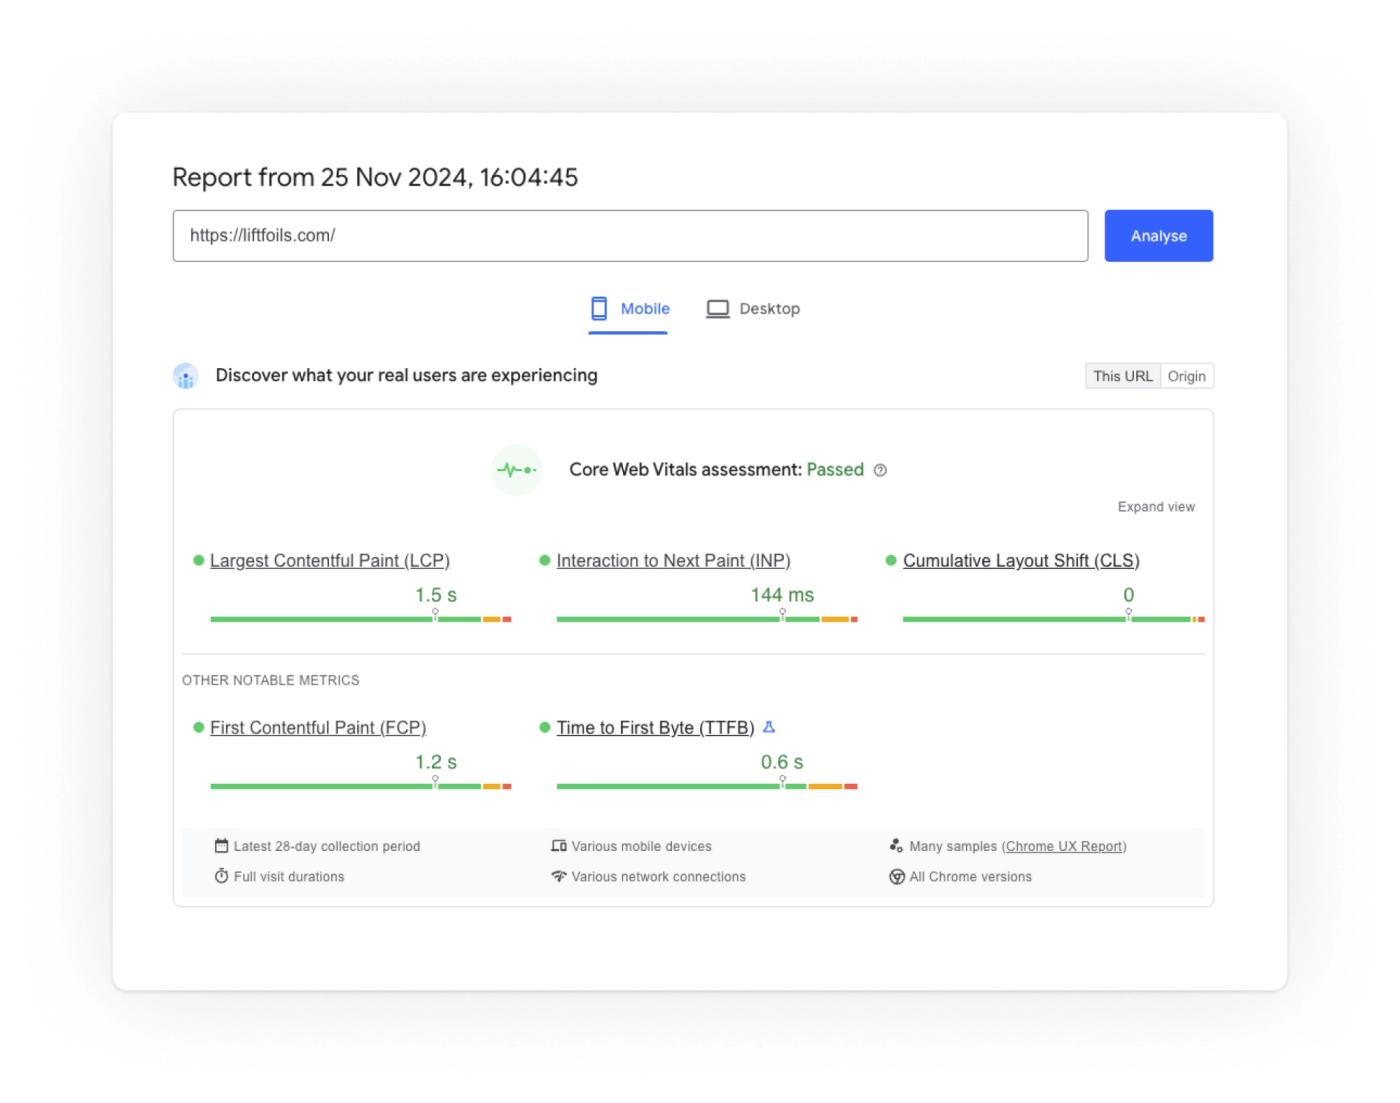Switch to the Origin toggle option
This screenshot has width=1400, height=1103.
1187,376
